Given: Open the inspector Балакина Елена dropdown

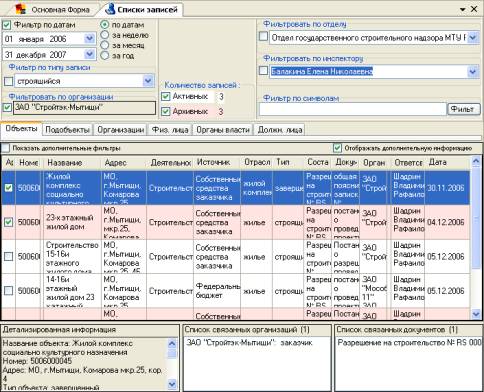Looking at the screenshot, I should 473,71.
